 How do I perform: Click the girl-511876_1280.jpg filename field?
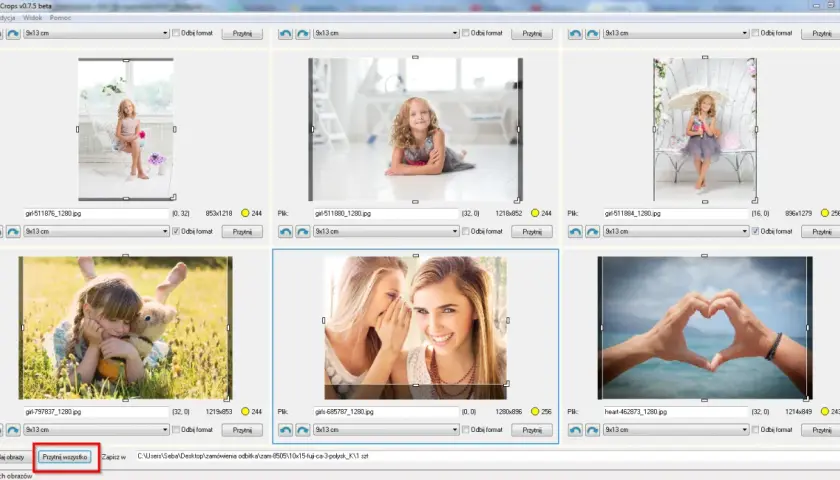[x=96, y=213]
